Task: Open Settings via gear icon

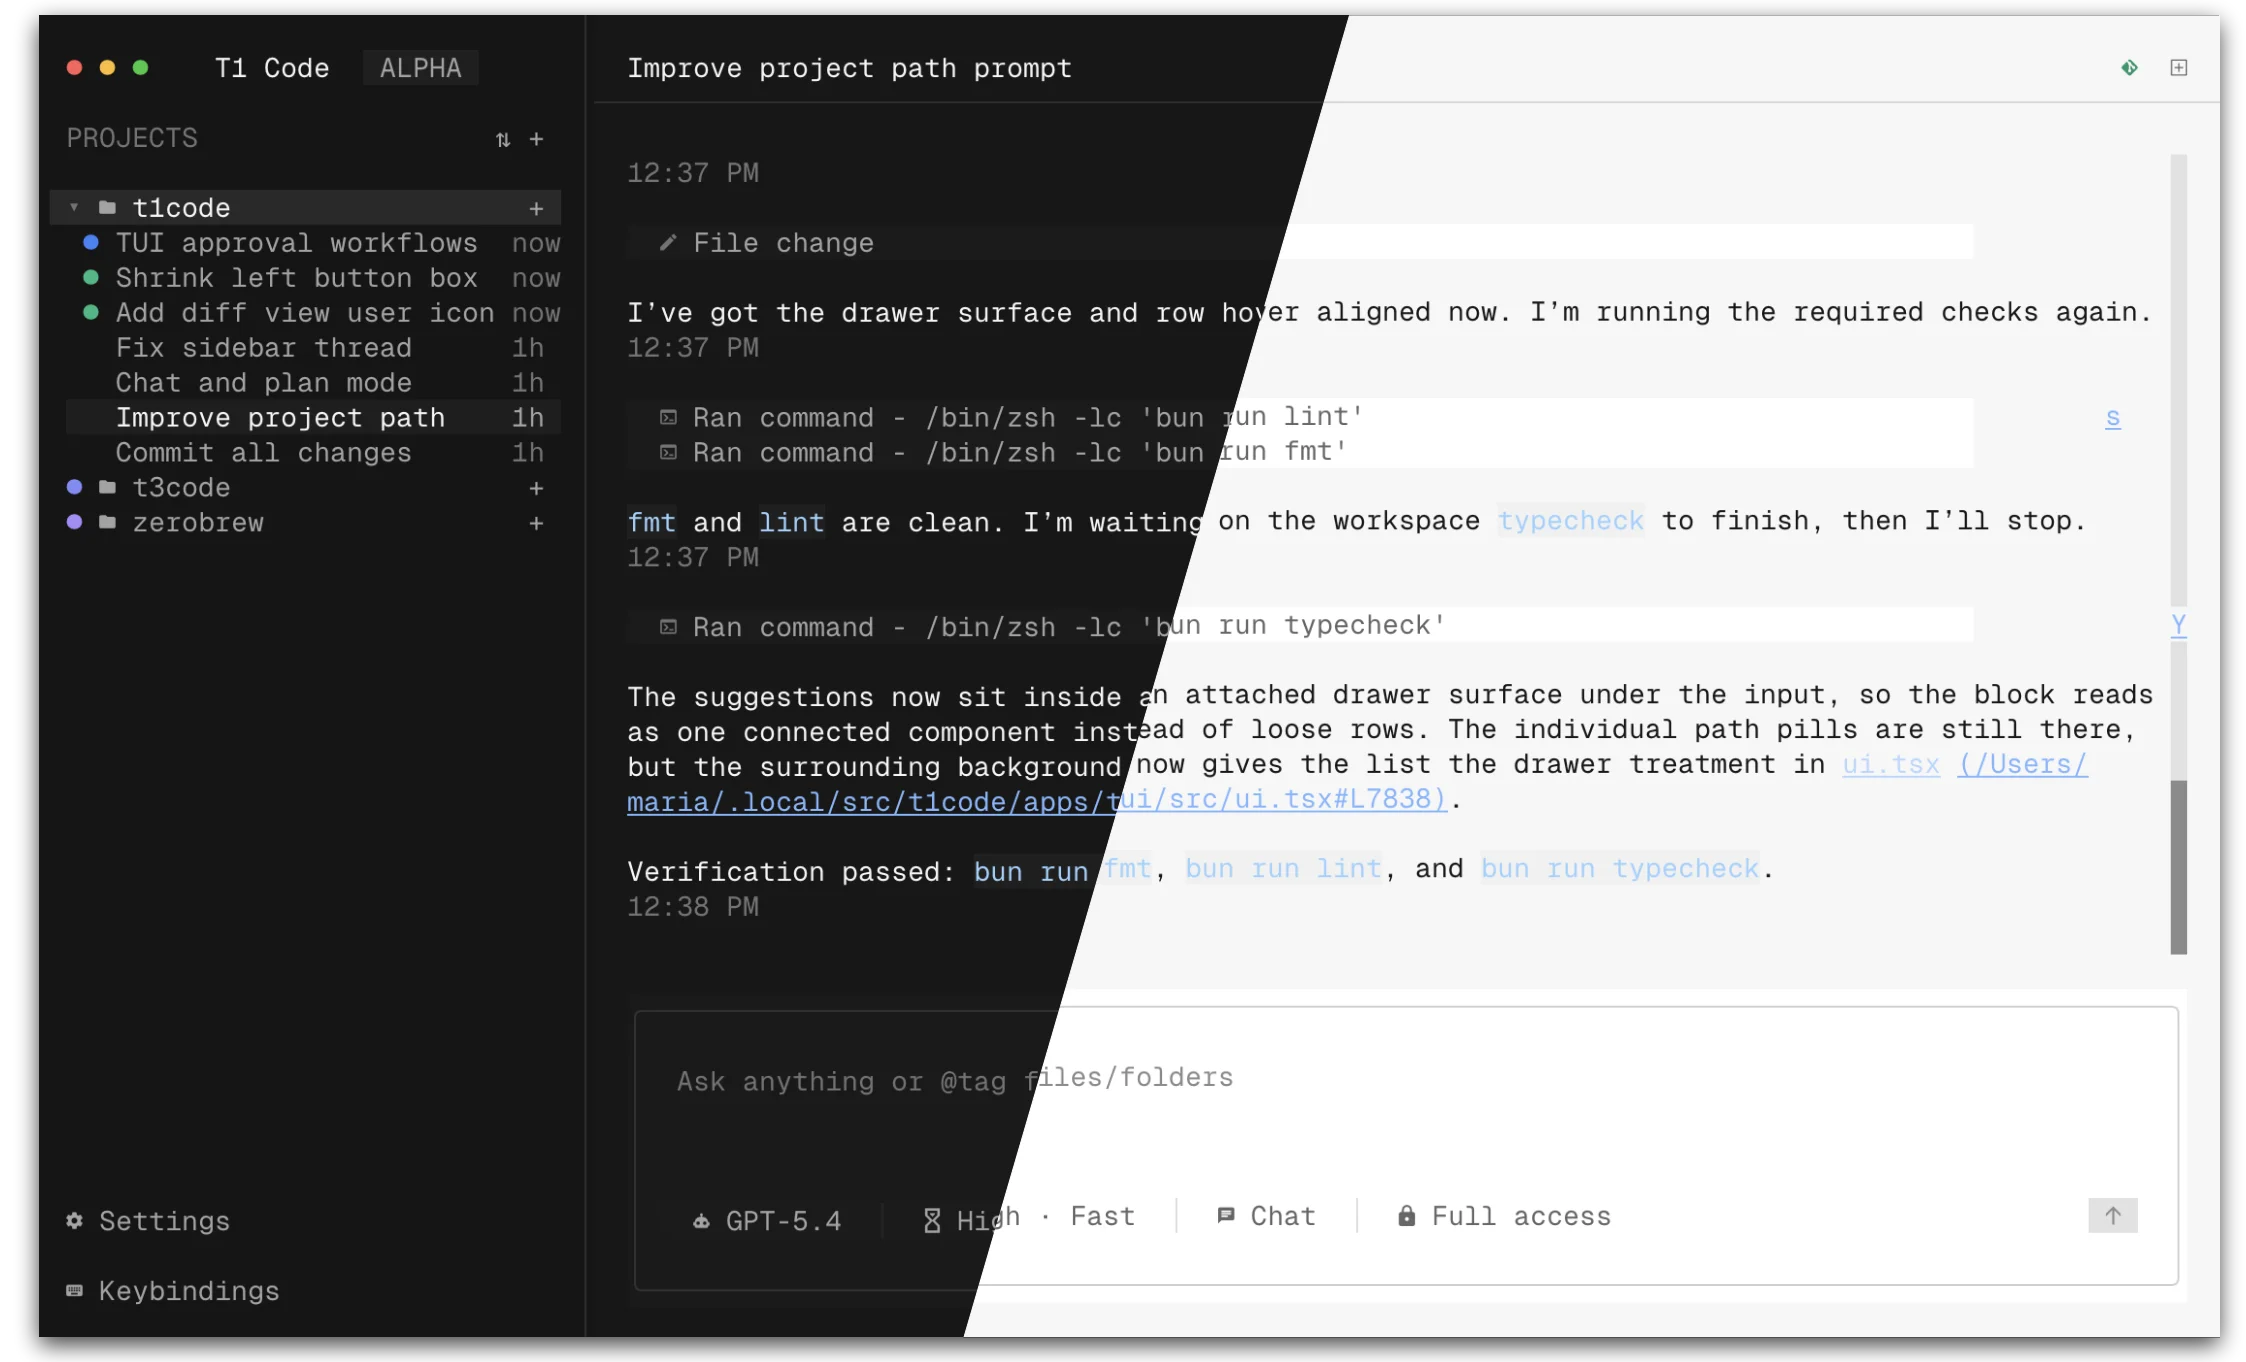Action: [75, 1220]
